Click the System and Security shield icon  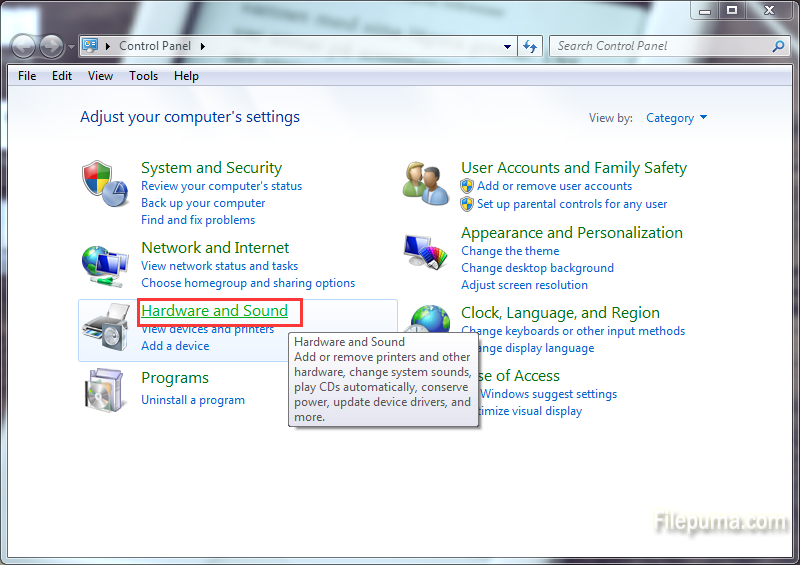[x=104, y=183]
